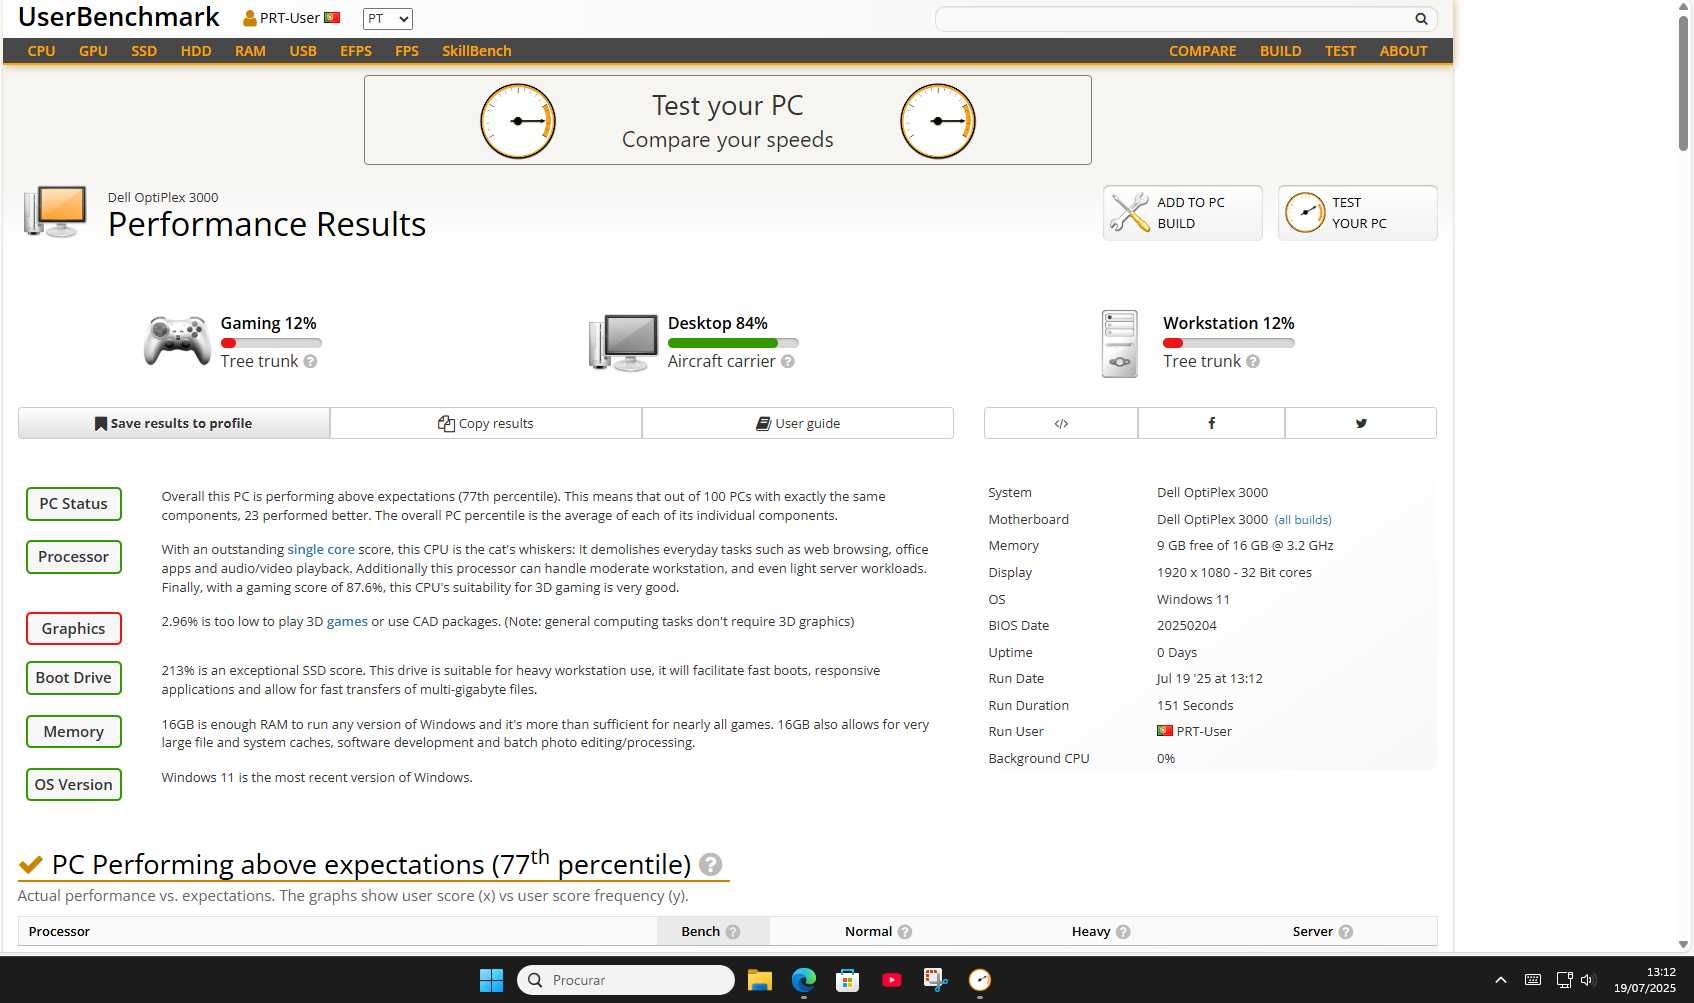Image resolution: width=1694 pixels, height=1003 pixels.
Task: Click the right speedometer gauge icon
Action: pyautogui.click(x=937, y=121)
